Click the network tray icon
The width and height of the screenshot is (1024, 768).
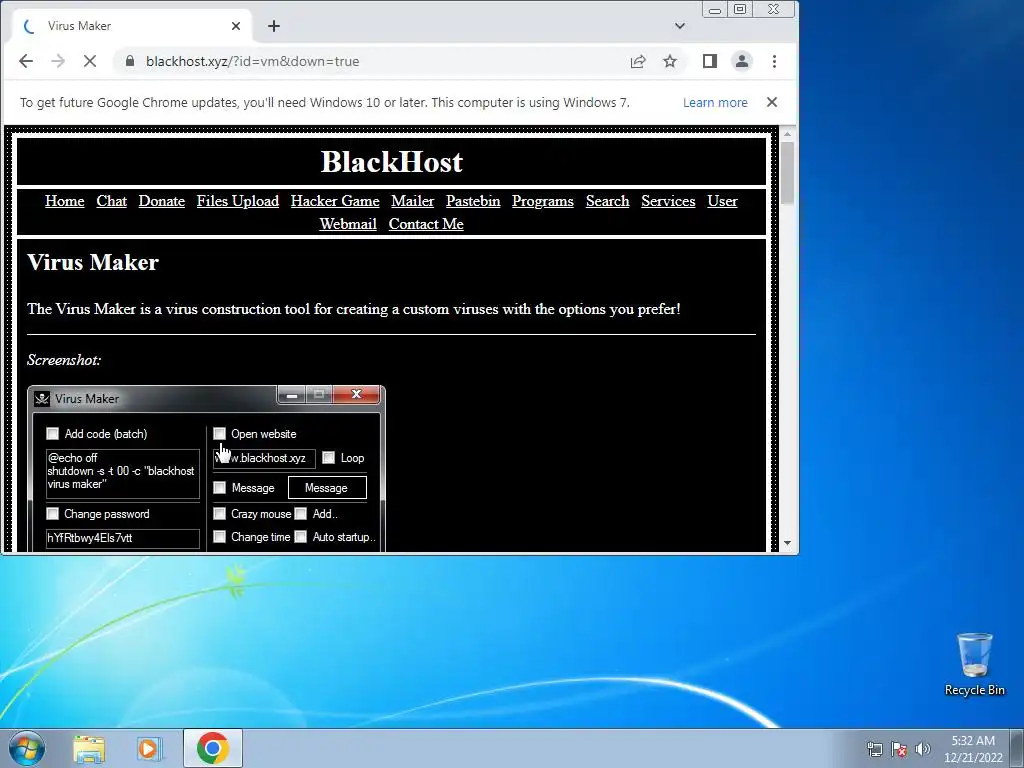pyautogui.click(x=874, y=749)
